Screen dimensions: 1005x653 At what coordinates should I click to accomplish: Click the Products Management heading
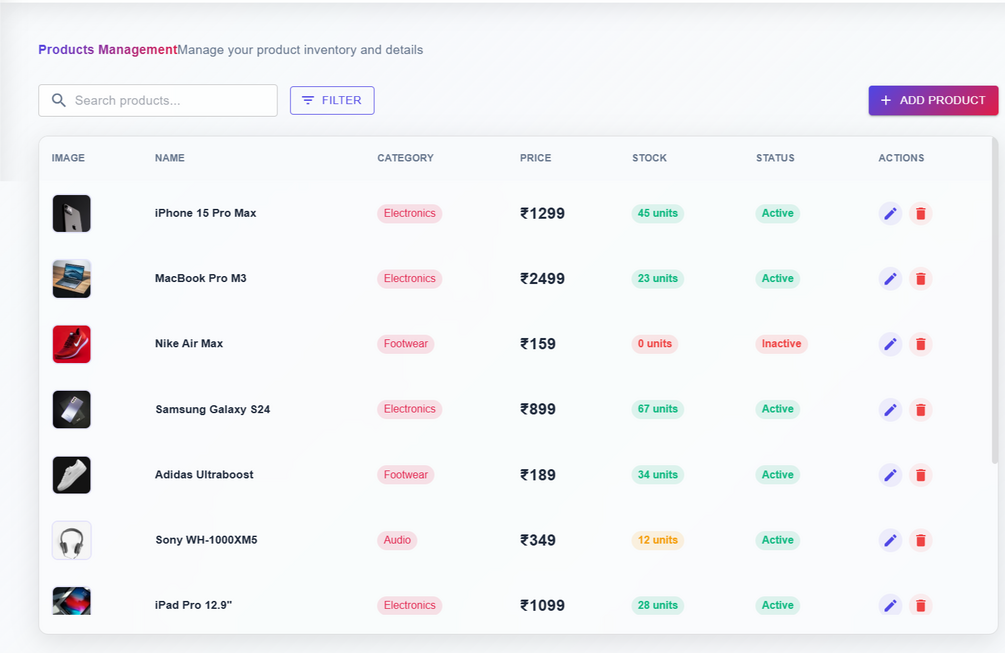pos(107,50)
